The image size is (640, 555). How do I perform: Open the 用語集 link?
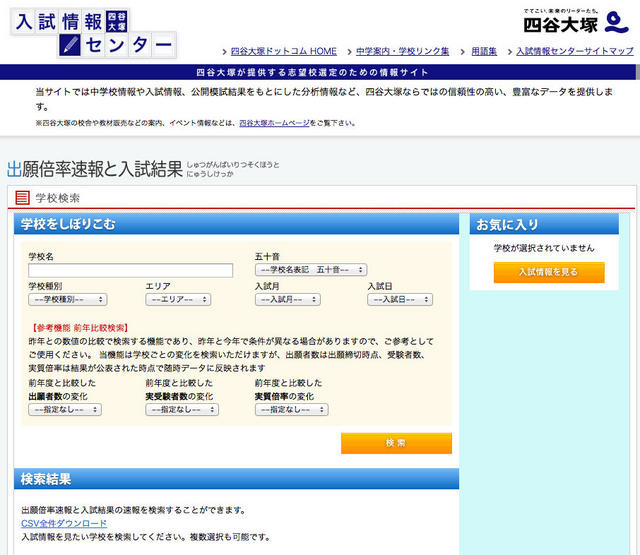click(x=484, y=51)
